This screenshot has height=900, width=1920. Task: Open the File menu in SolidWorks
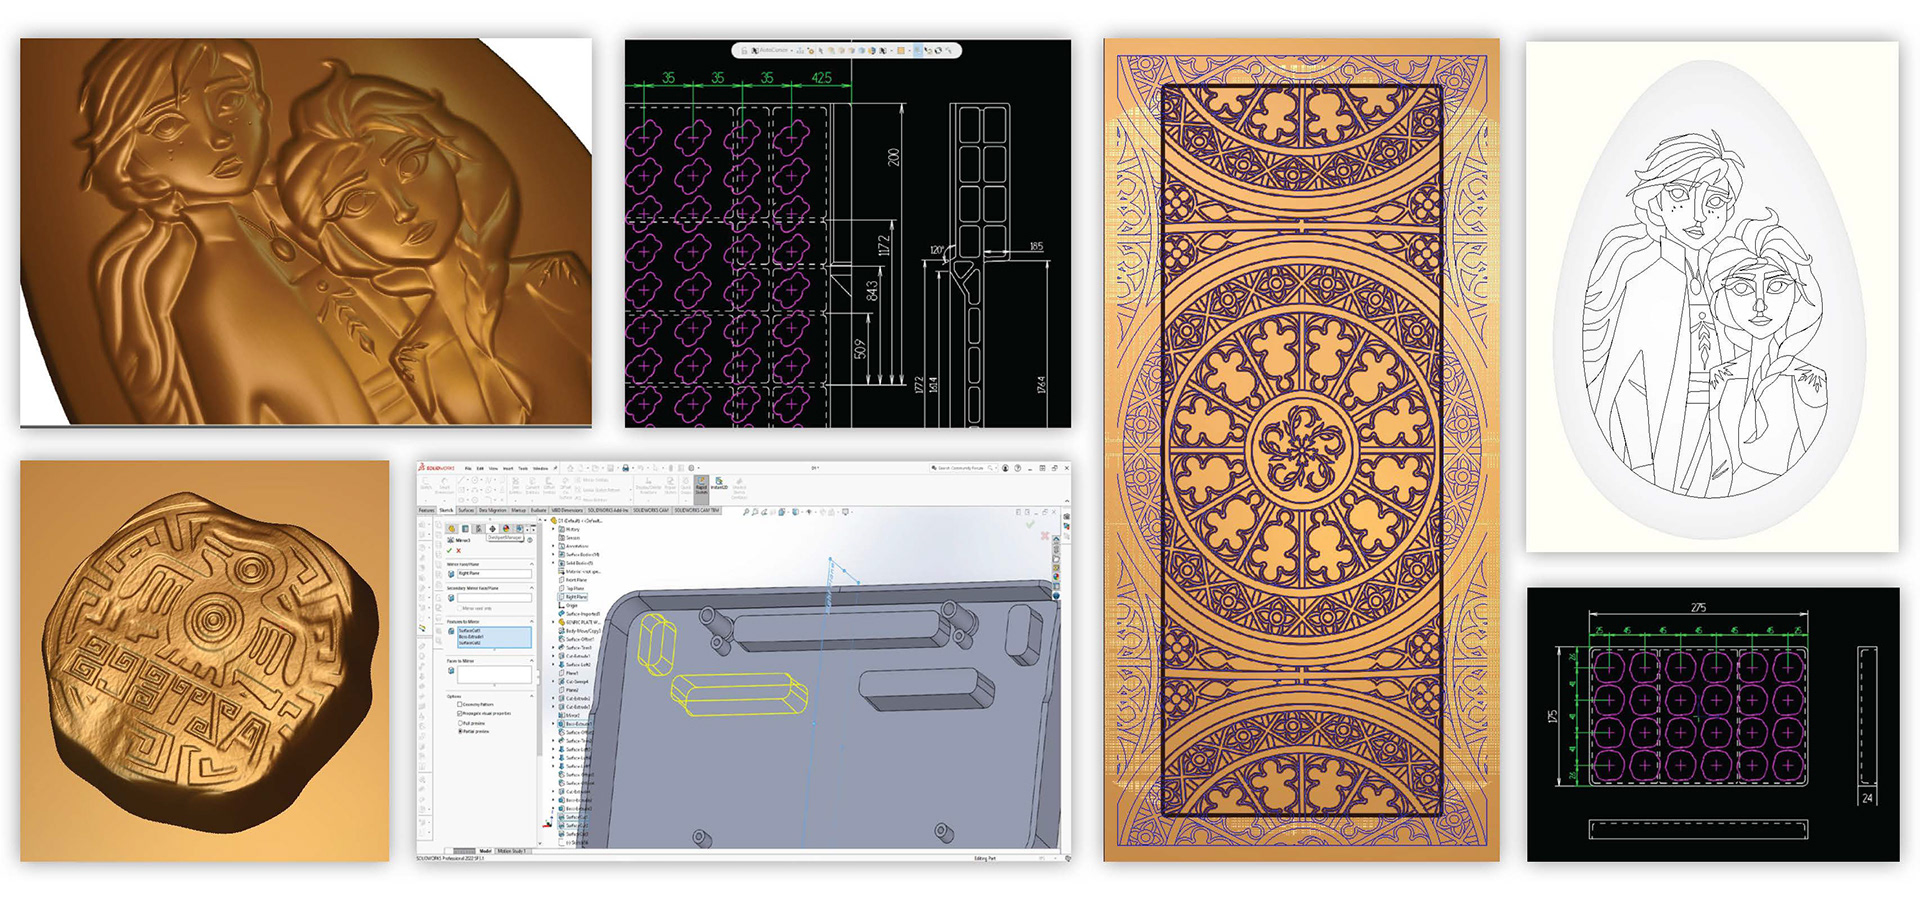468,468
